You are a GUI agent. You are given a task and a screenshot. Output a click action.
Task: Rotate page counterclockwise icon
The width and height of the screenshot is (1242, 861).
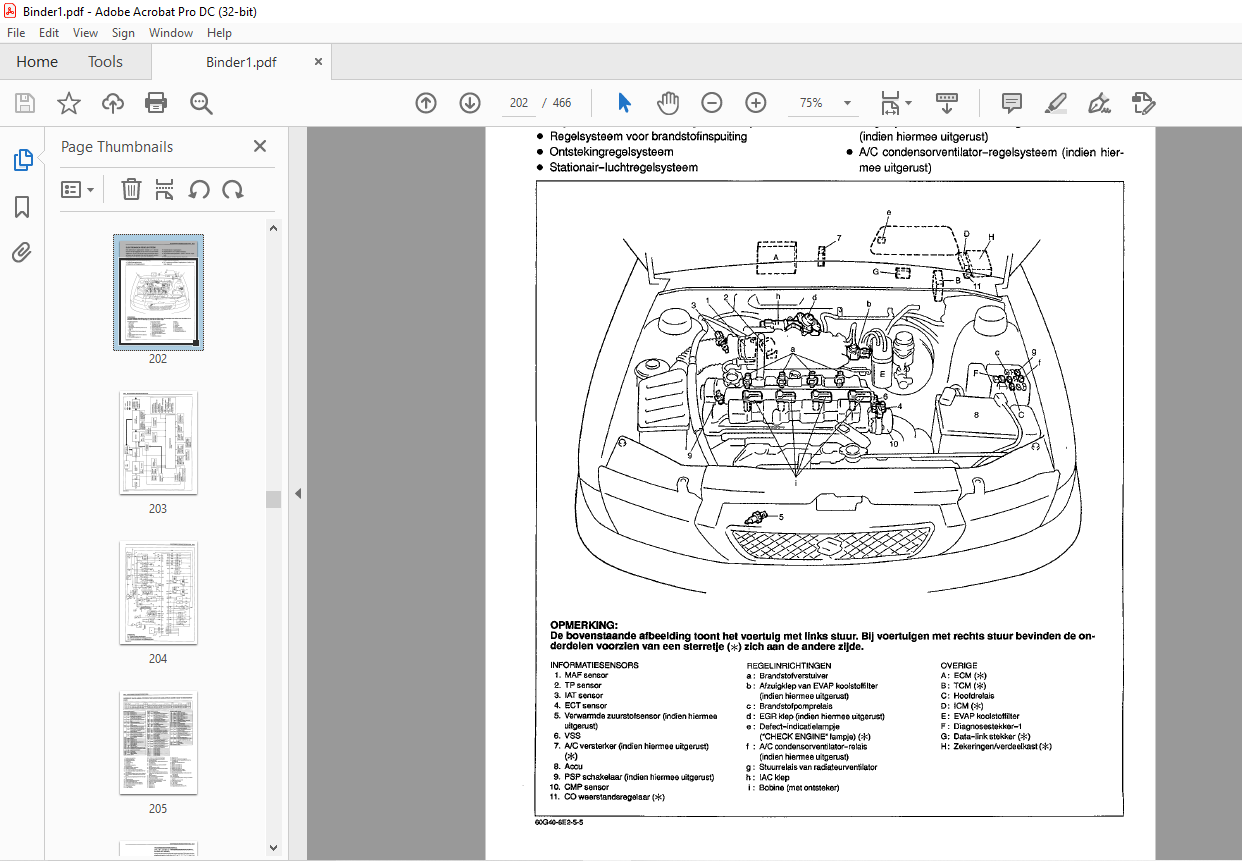click(x=199, y=189)
